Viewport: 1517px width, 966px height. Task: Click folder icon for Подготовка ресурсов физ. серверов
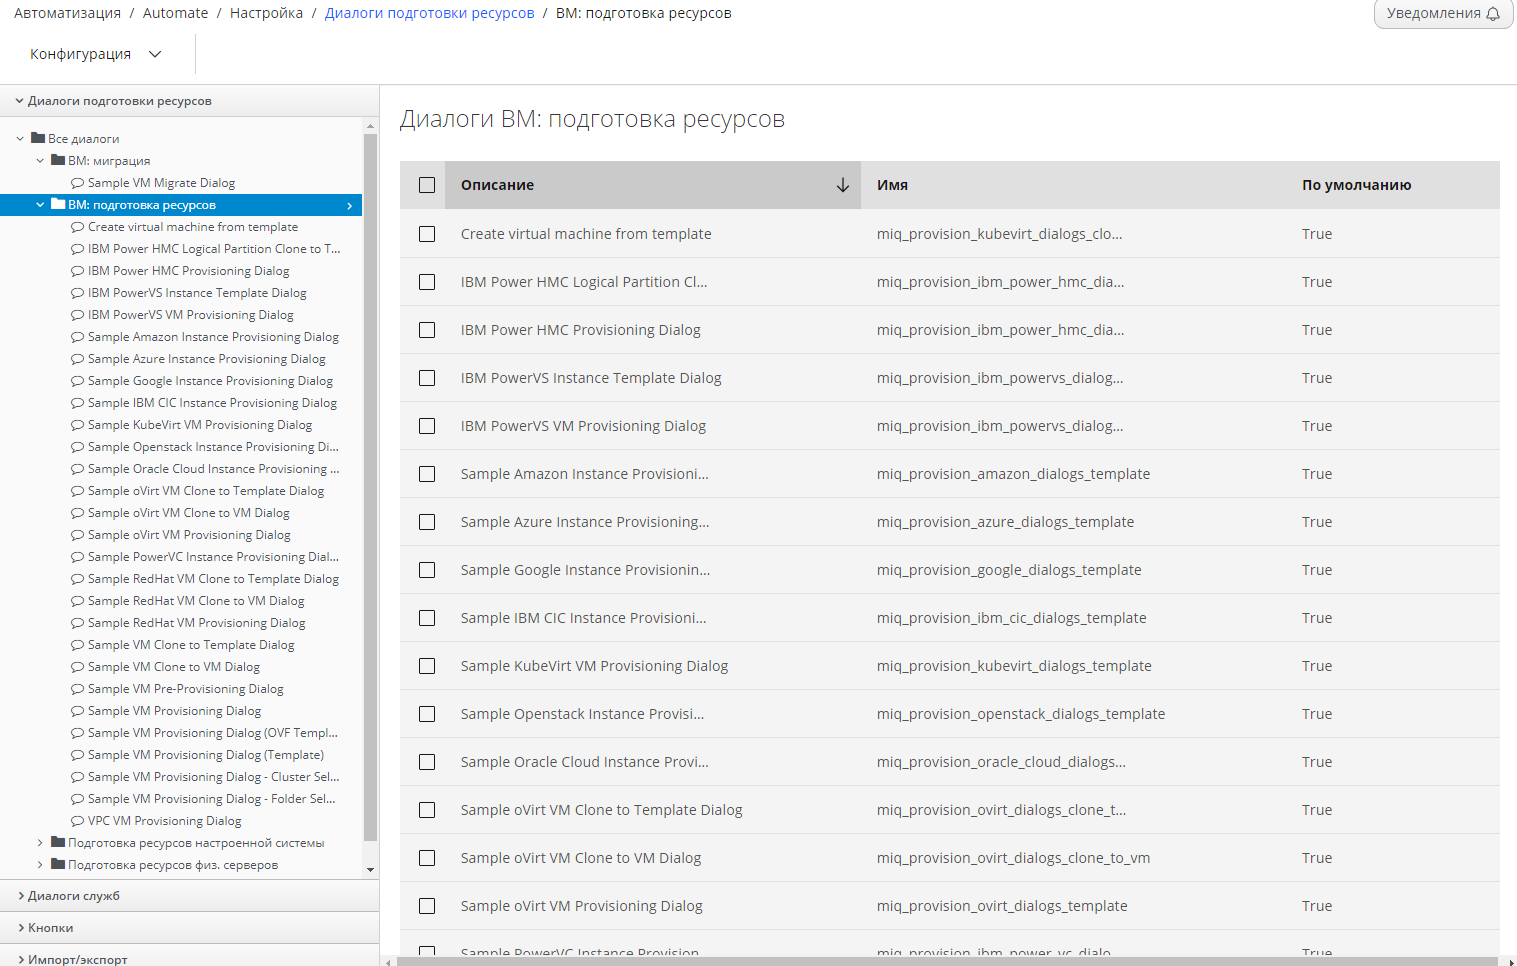tap(58, 864)
